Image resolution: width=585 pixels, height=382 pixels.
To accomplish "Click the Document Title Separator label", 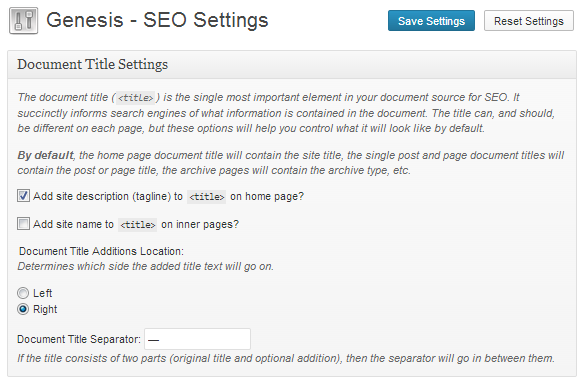I will pos(79,339).
